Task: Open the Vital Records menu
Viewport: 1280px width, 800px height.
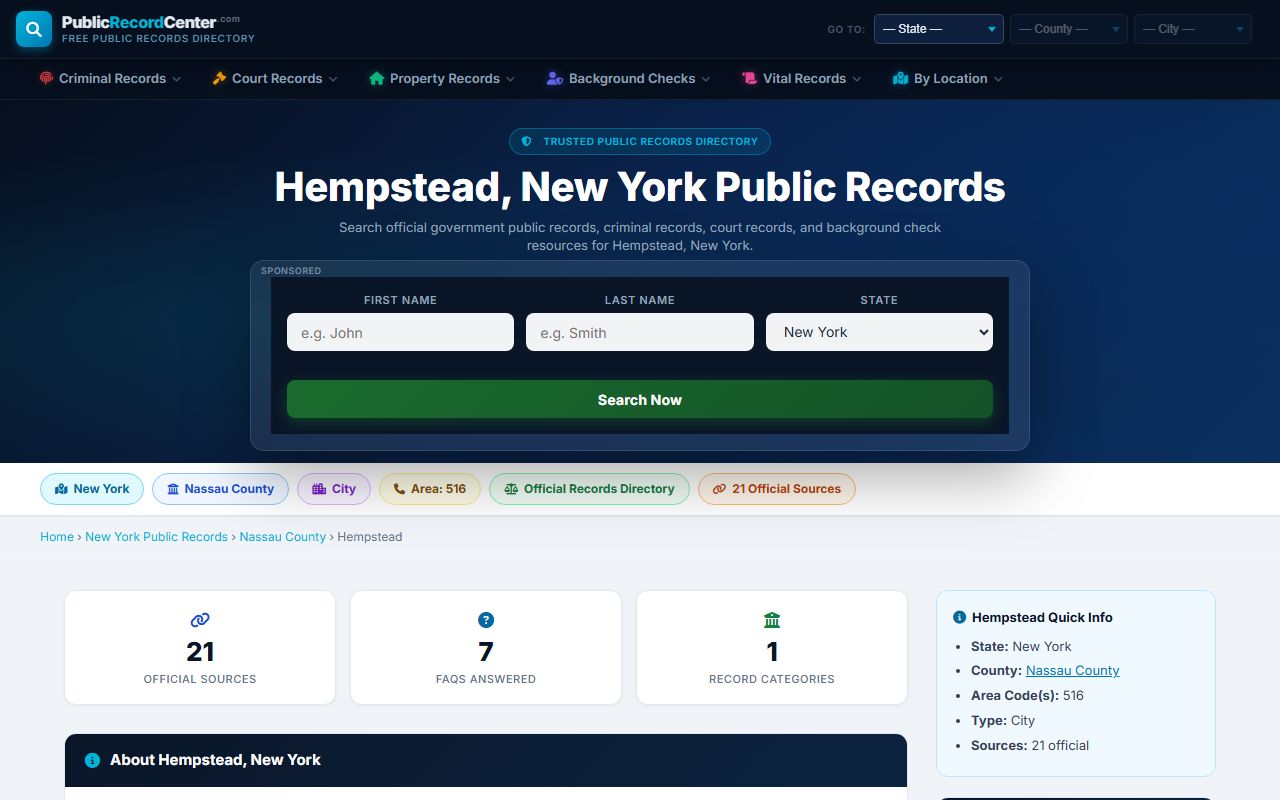Action: click(x=802, y=78)
